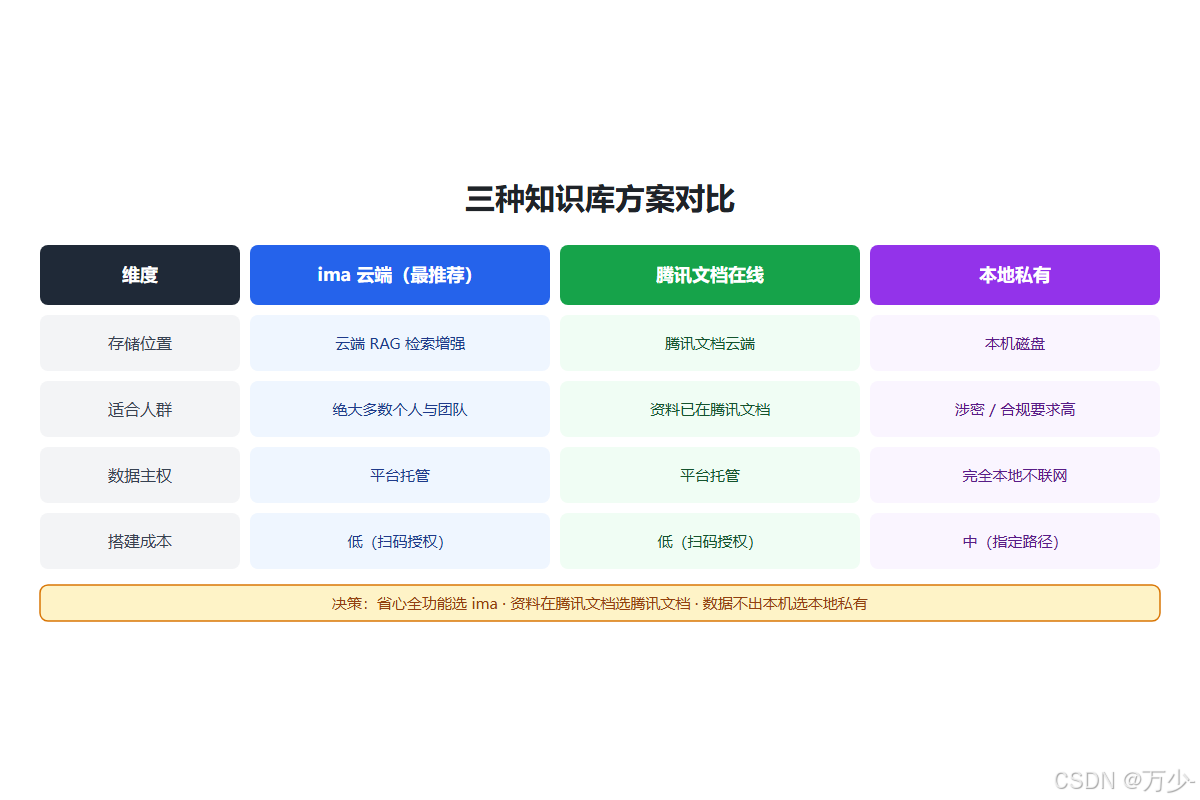
Task: Click the 涉密 / 合规要求高 cell
Action: pyautogui.click(x=1015, y=409)
